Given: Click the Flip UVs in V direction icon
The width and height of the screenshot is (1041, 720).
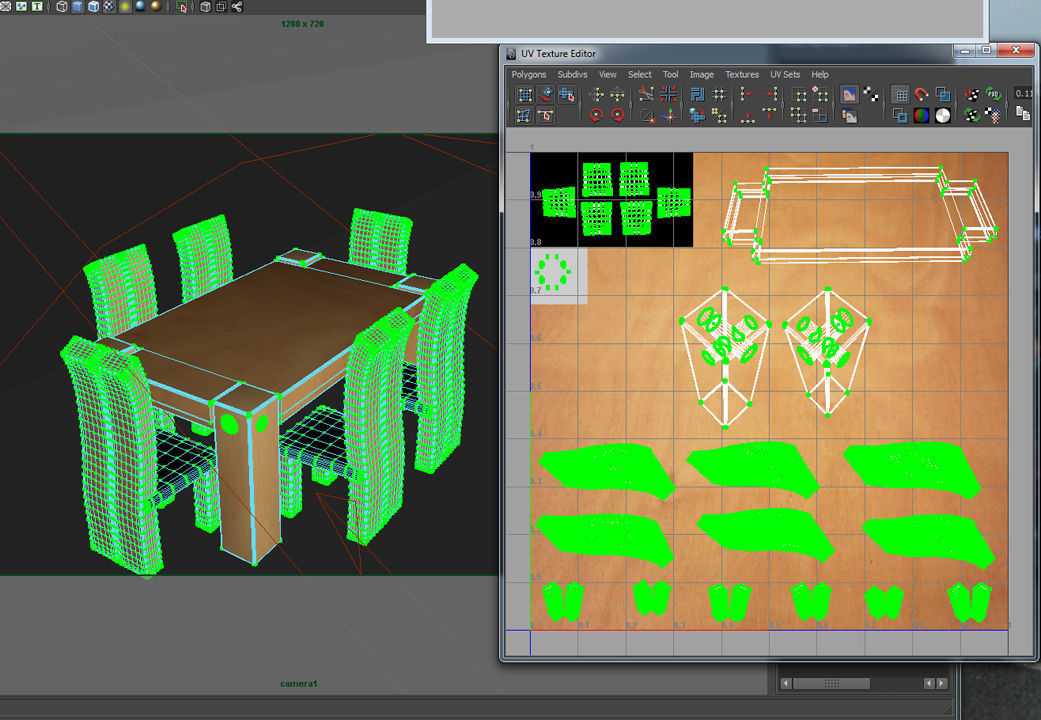Looking at the screenshot, I should point(617,94).
